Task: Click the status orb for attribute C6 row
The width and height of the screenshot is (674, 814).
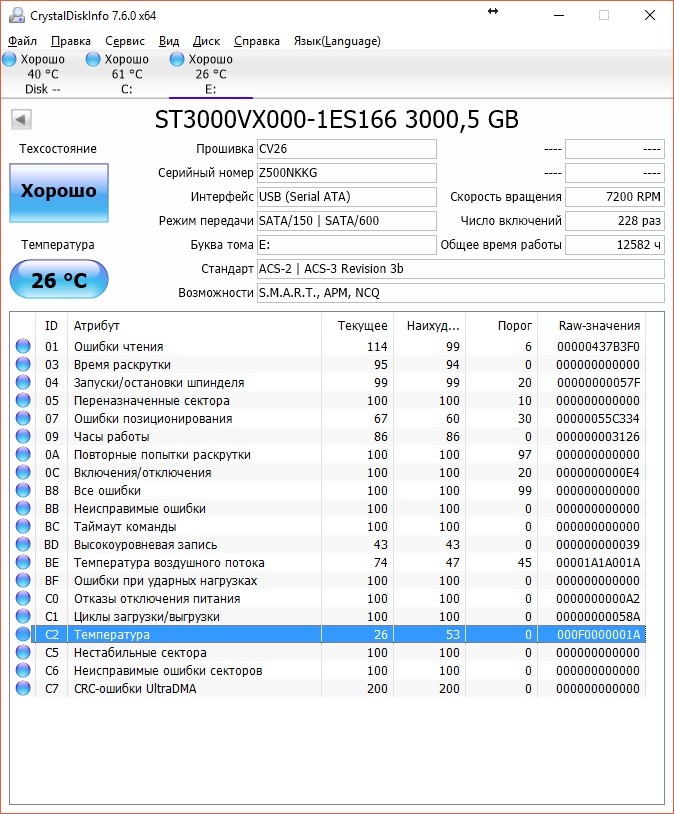Action: click(23, 670)
